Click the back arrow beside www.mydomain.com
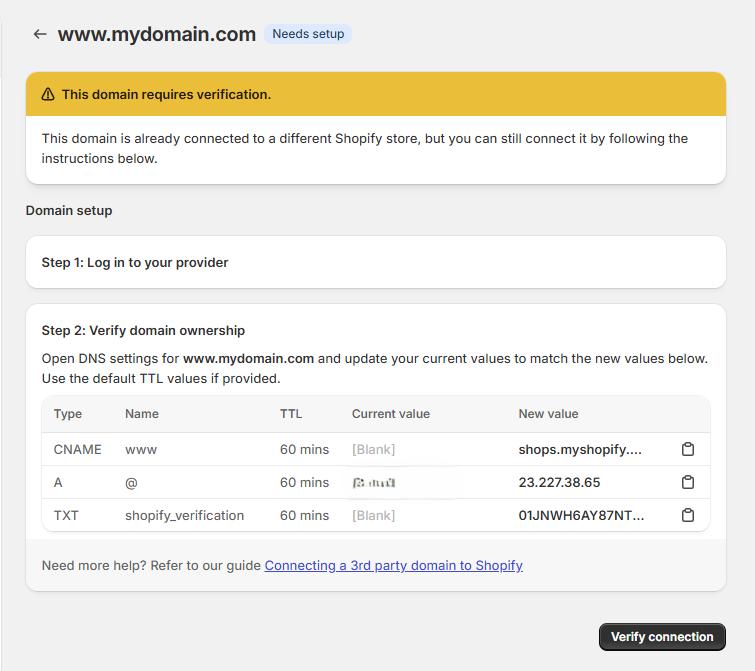The width and height of the screenshot is (755, 671). point(40,34)
